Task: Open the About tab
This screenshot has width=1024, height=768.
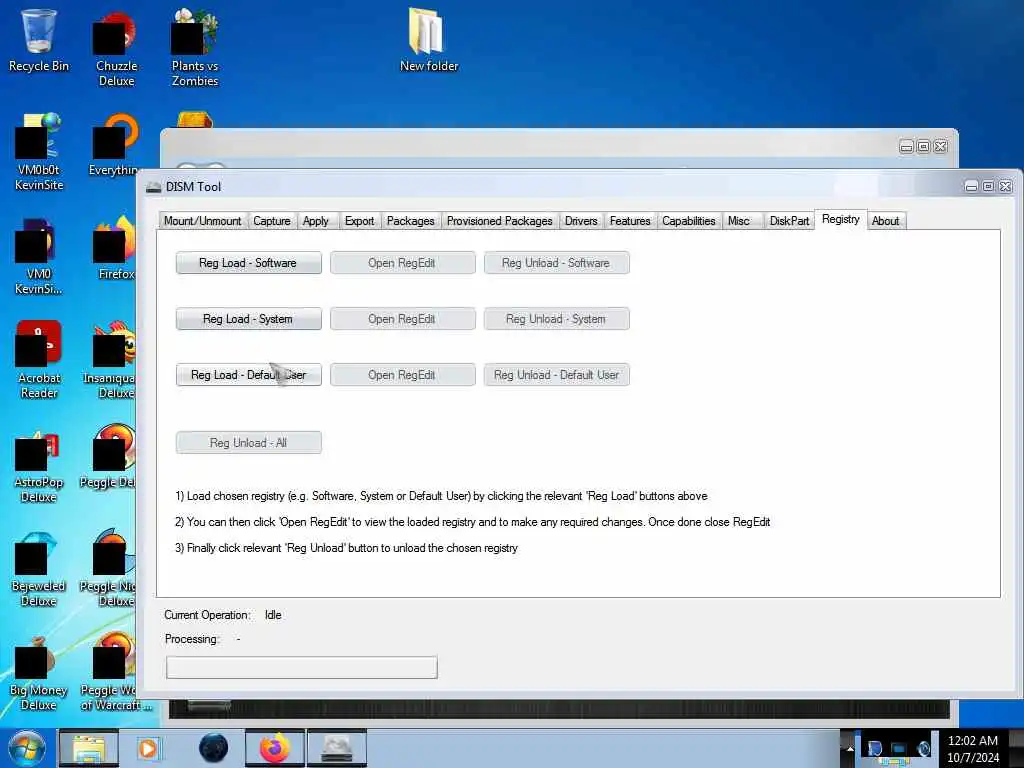Action: tap(886, 221)
